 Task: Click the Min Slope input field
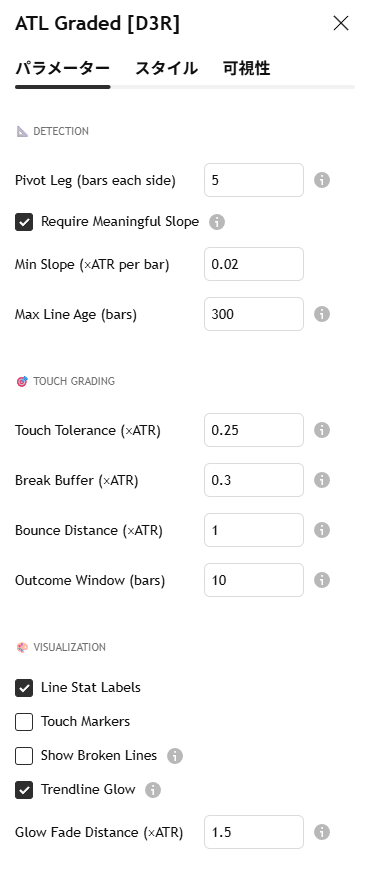coord(254,264)
